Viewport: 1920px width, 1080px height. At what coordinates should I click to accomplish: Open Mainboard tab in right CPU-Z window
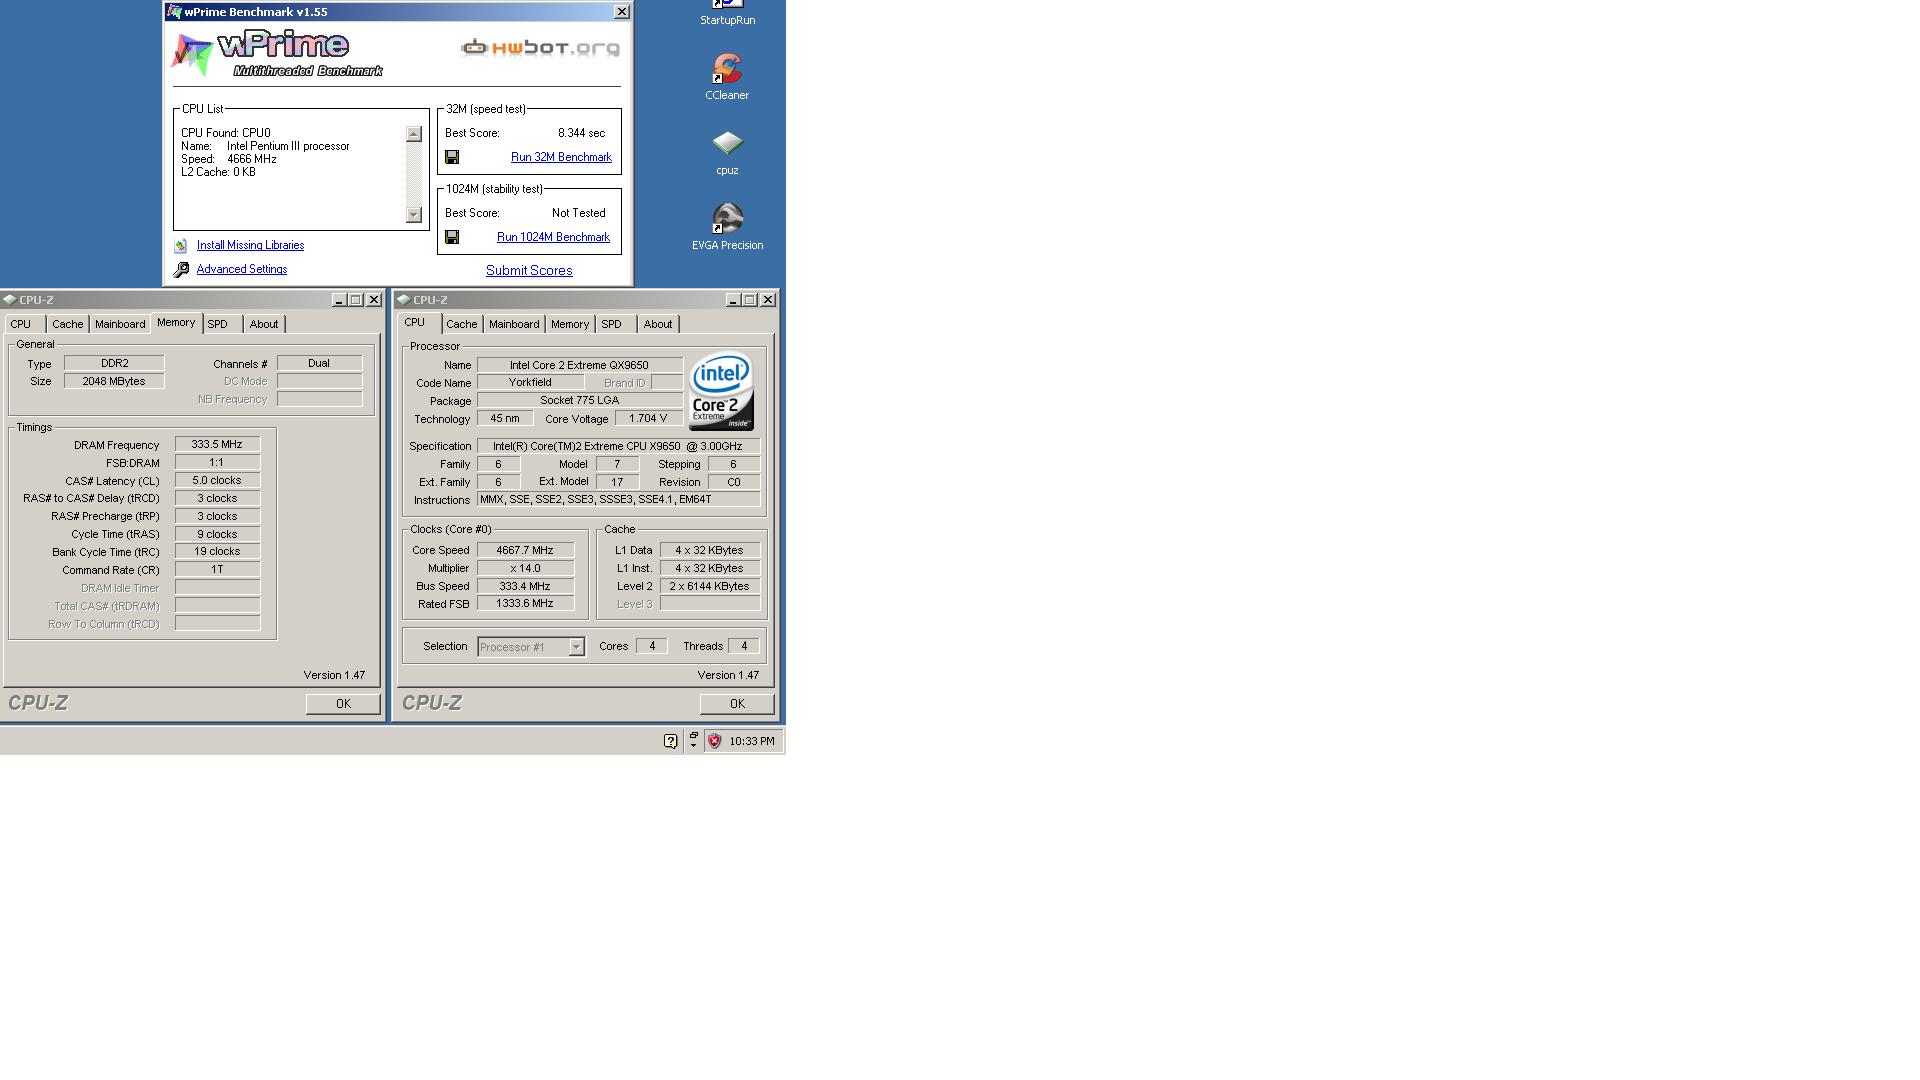coord(514,324)
